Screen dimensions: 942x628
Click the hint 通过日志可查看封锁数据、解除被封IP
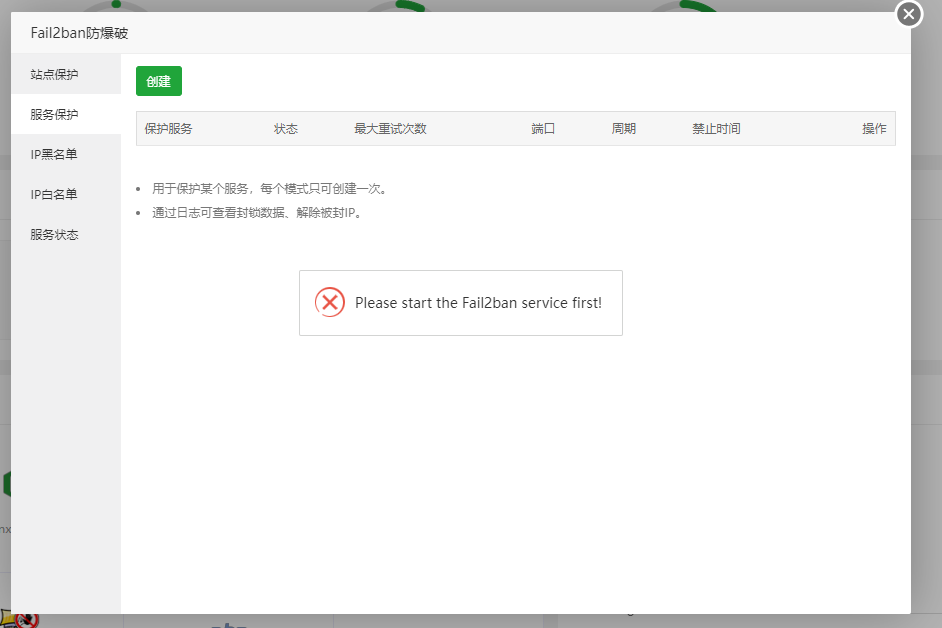point(257,213)
